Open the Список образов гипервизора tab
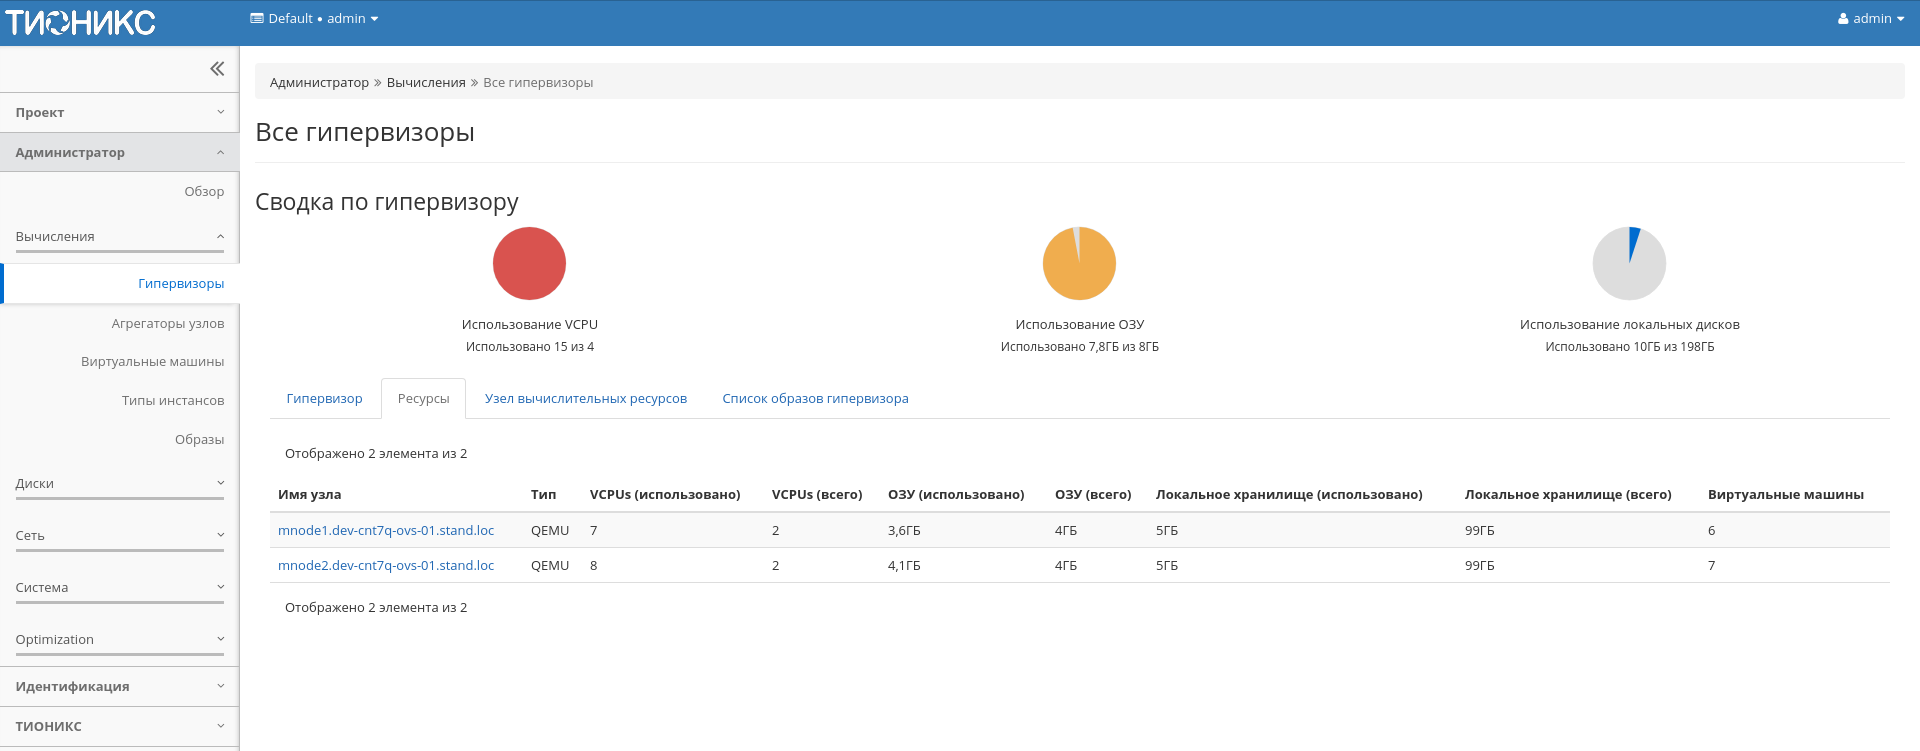1920x751 pixels. 815,399
